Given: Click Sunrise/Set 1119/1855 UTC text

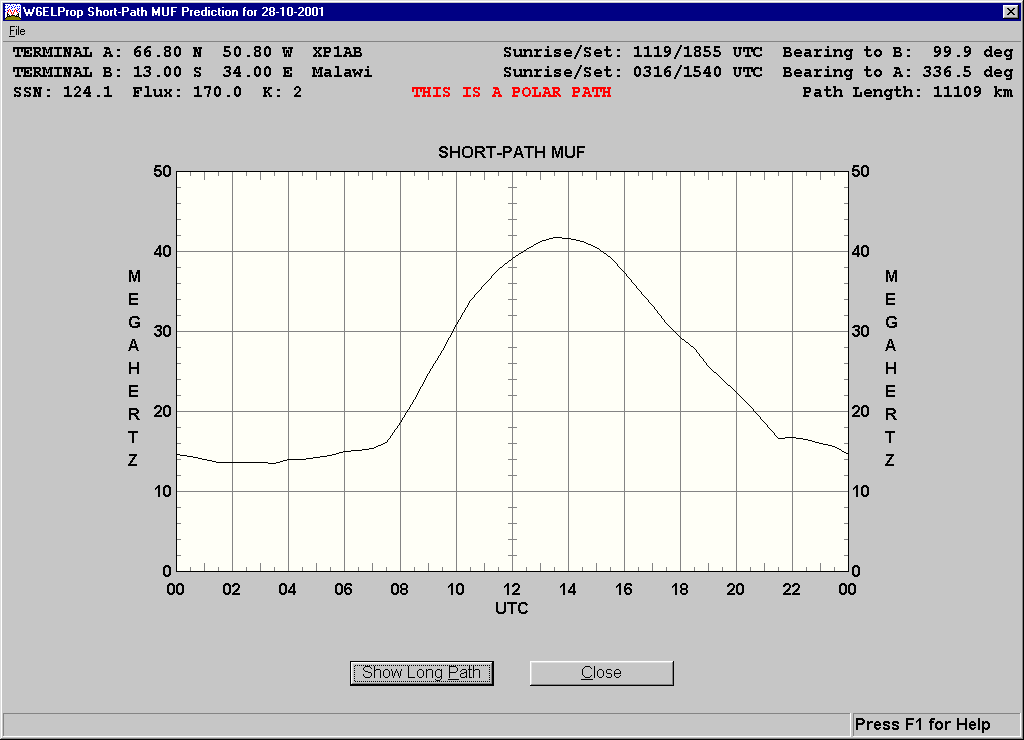Looking at the screenshot, I should tap(632, 52).
